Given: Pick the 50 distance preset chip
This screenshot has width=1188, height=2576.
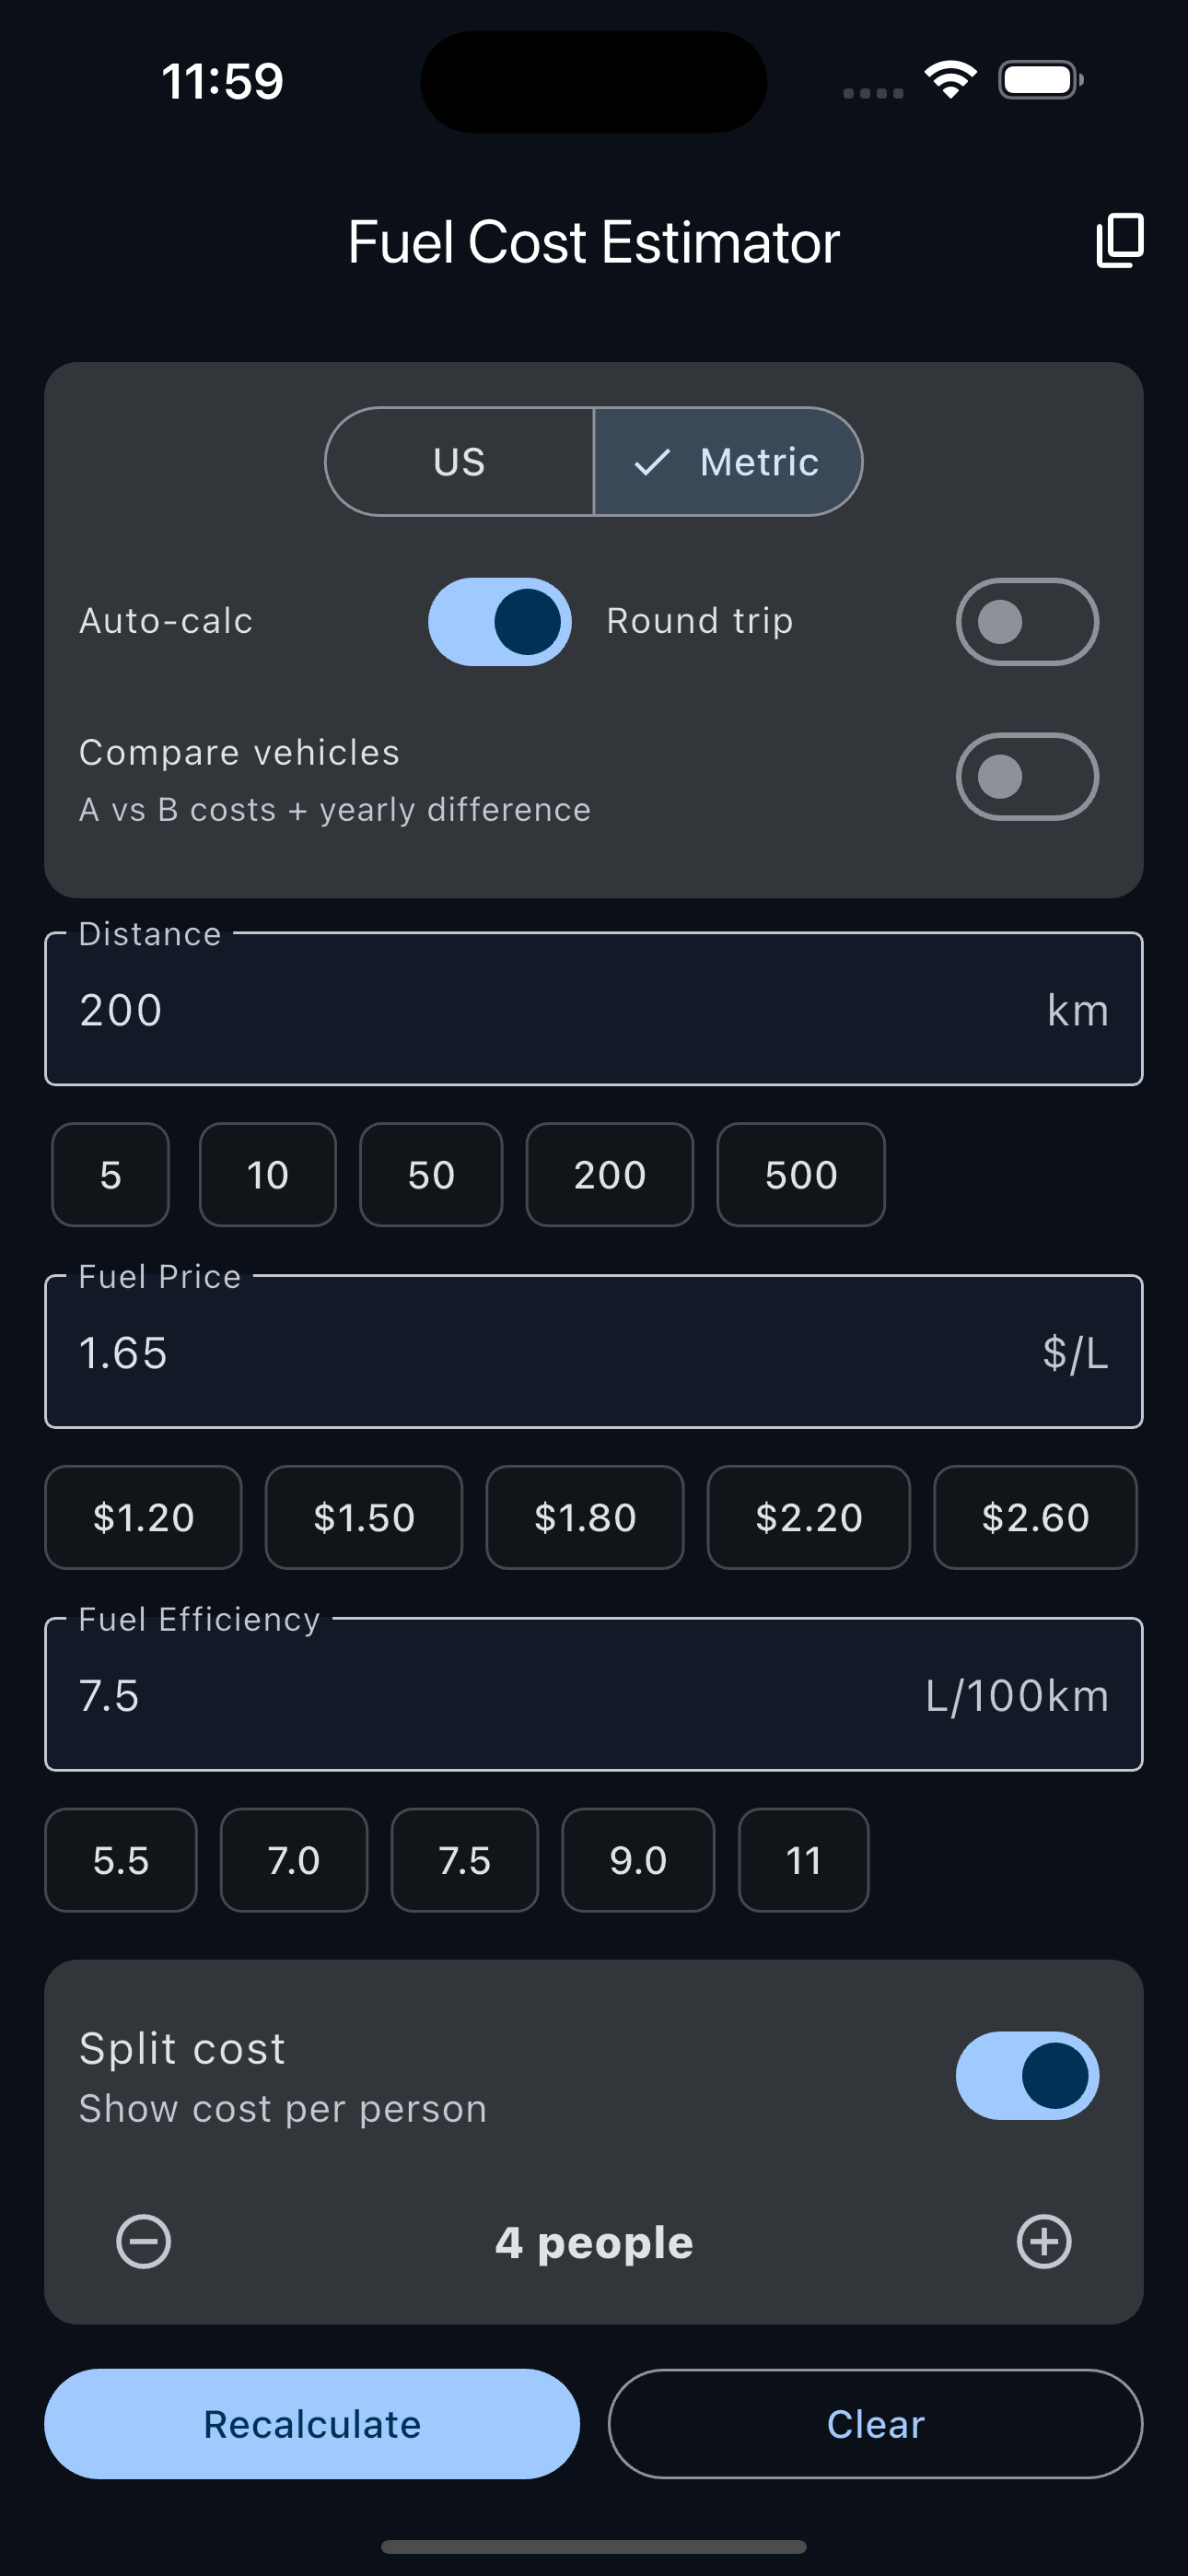Looking at the screenshot, I should 431,1175.
